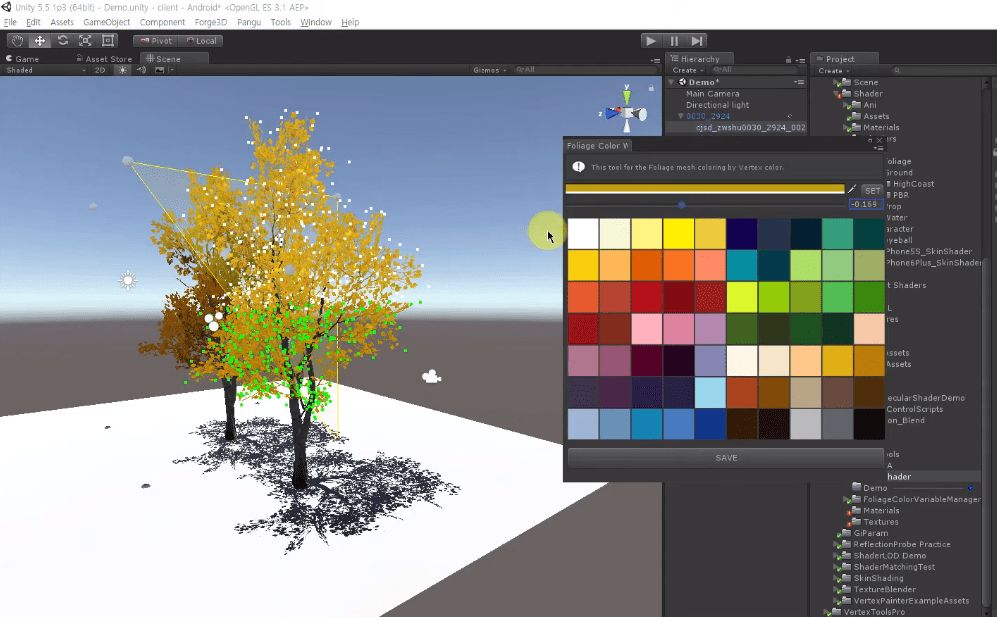Select the Scale tool
997x617 pixels.
coord(84,41)
